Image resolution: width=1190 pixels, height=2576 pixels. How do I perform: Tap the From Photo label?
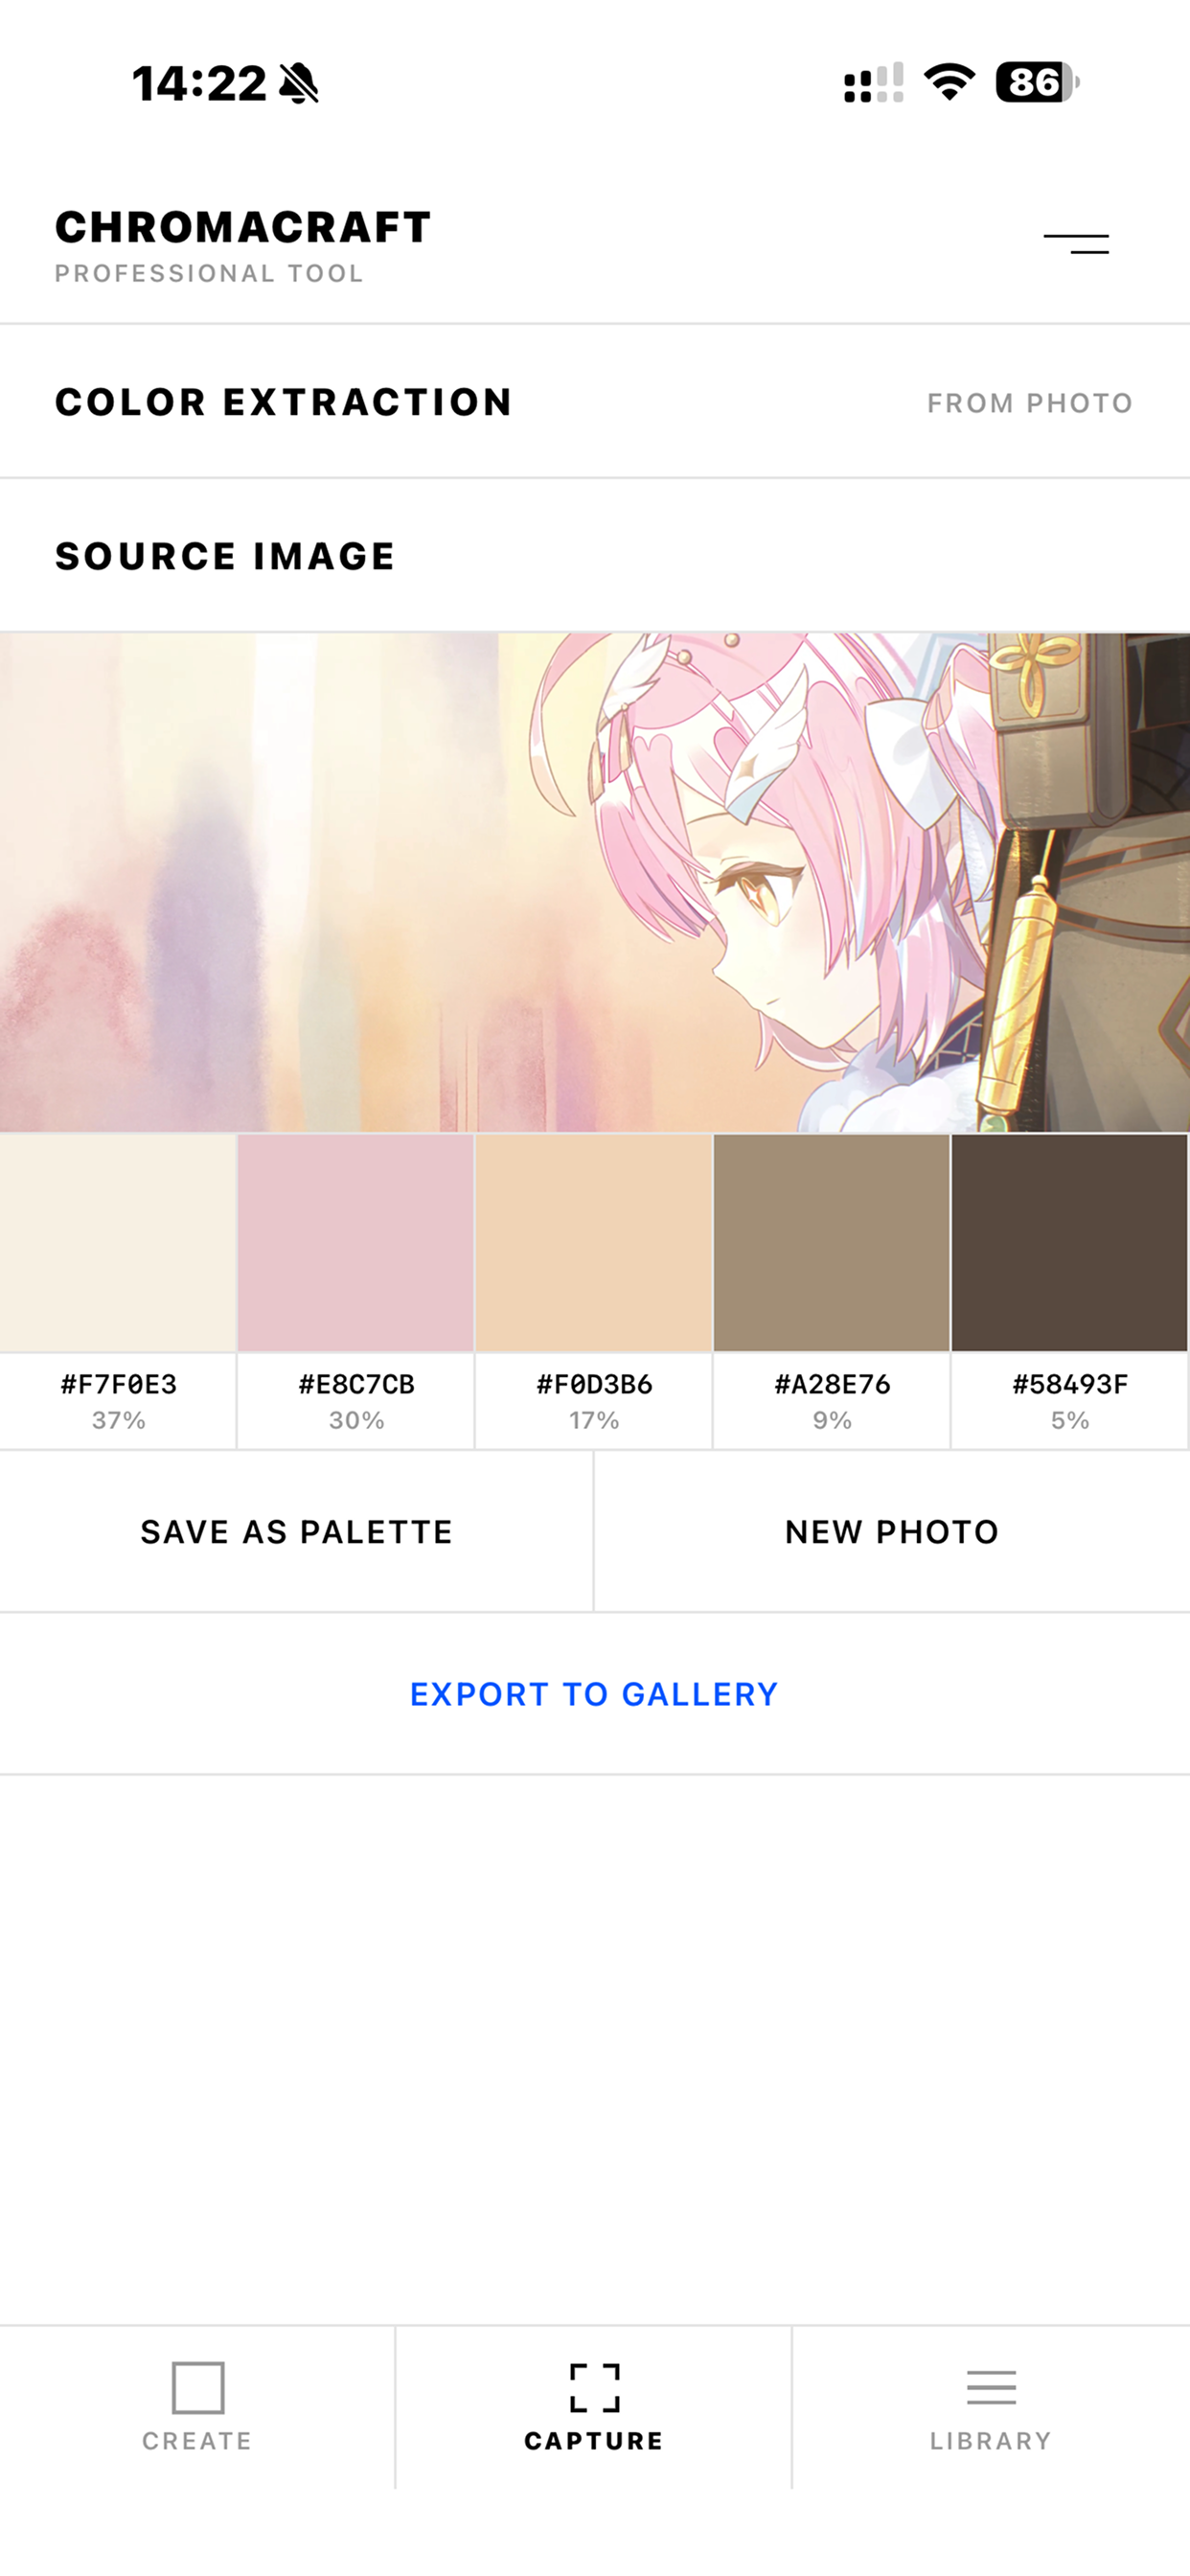point(1030,403)
